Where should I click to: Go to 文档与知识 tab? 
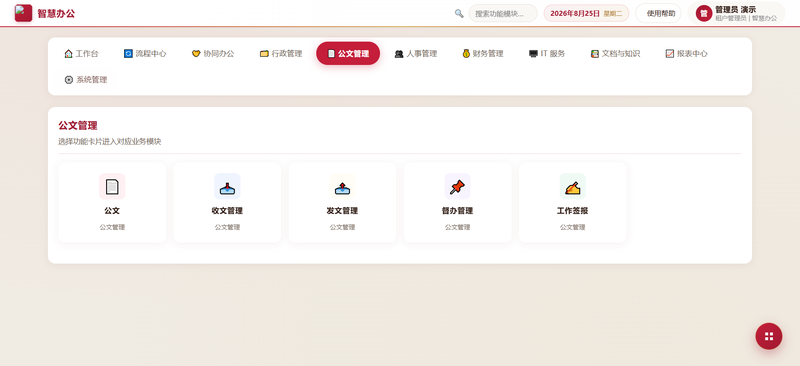coord(615,53)
